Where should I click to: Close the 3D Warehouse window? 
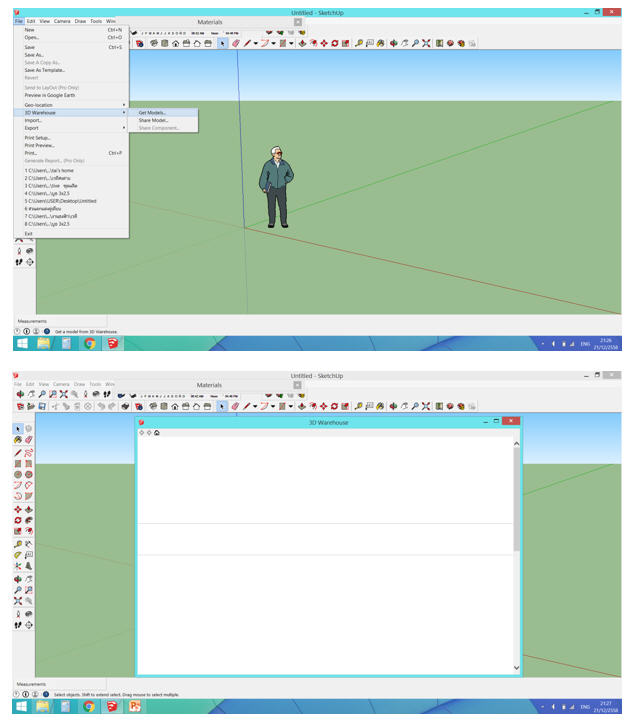(x=511, y=421)
